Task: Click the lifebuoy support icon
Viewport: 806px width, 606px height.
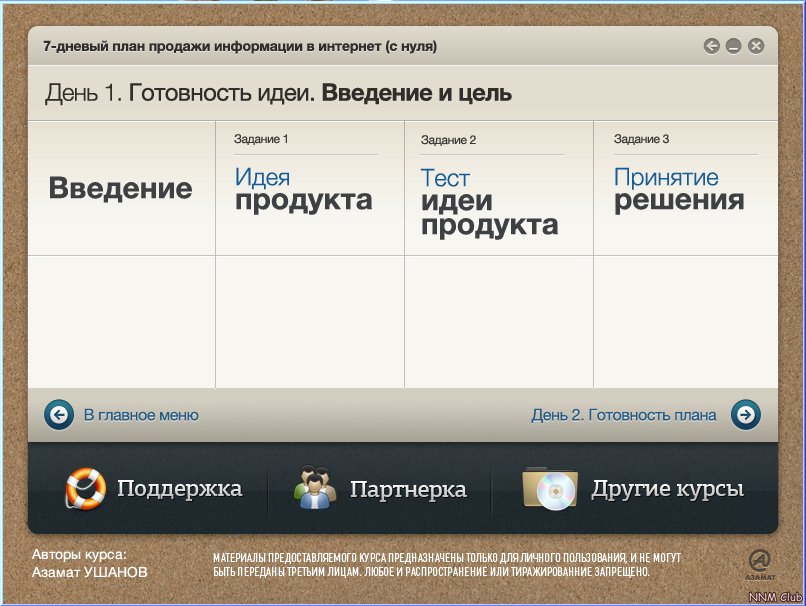Action: coord(85,489)
